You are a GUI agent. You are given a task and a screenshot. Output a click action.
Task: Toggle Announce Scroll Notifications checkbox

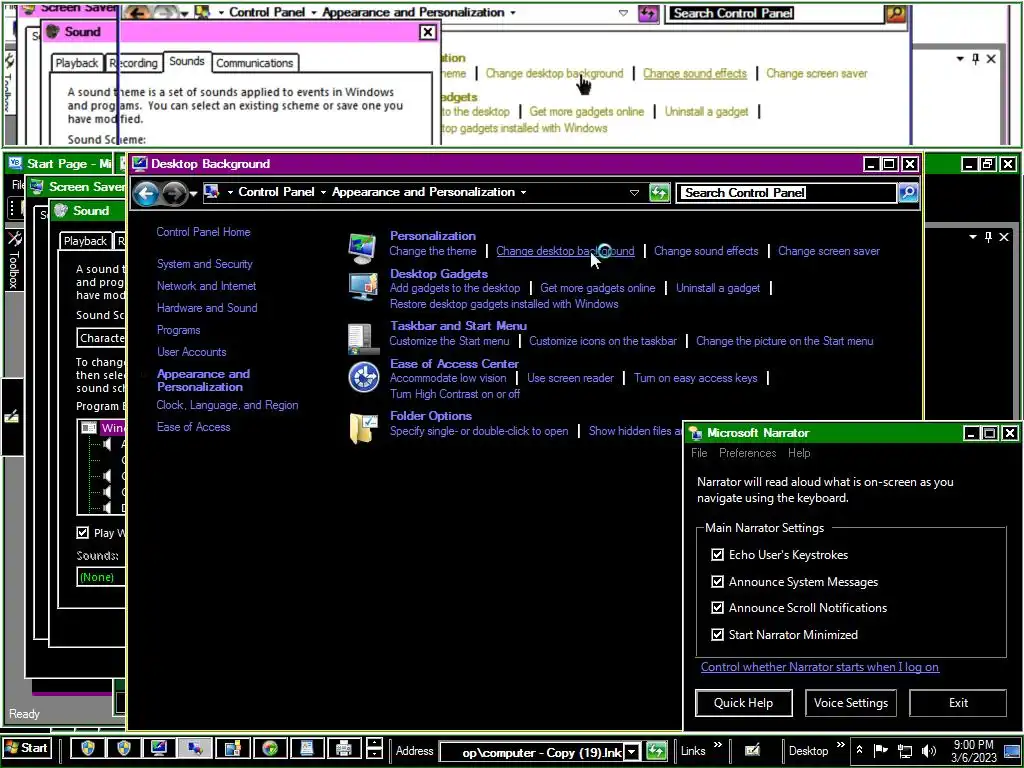[x=718, y=607]
